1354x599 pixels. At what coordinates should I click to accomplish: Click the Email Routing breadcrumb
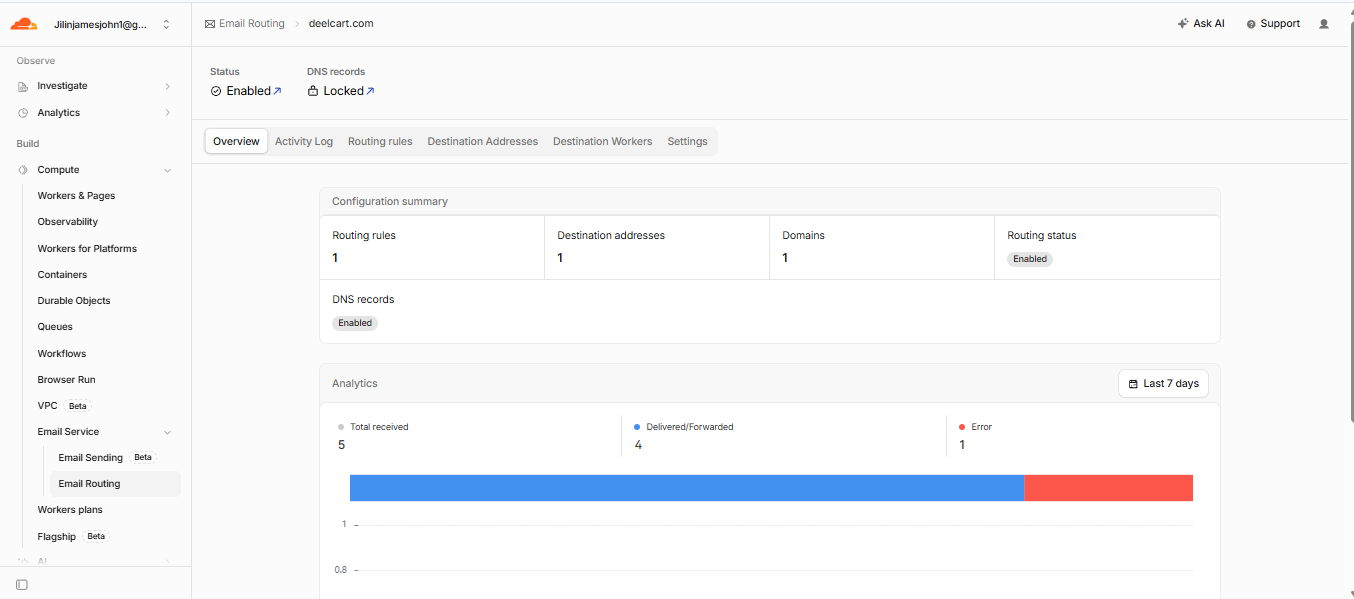coord(251,23)
